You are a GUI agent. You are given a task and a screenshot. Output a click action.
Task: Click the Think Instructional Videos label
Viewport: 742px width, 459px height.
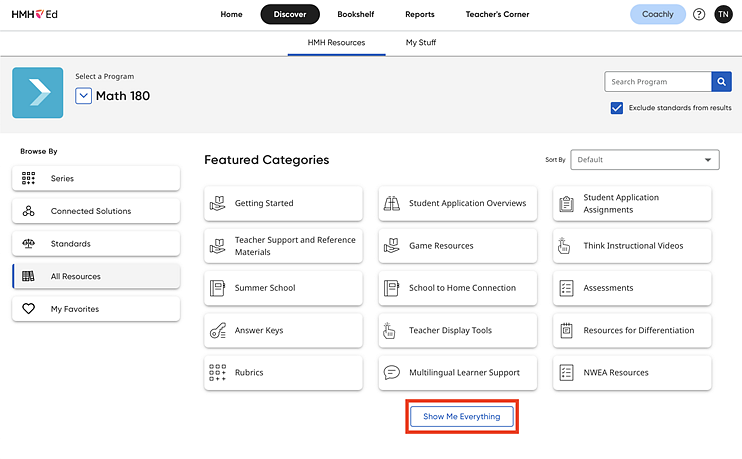point(633,246)
